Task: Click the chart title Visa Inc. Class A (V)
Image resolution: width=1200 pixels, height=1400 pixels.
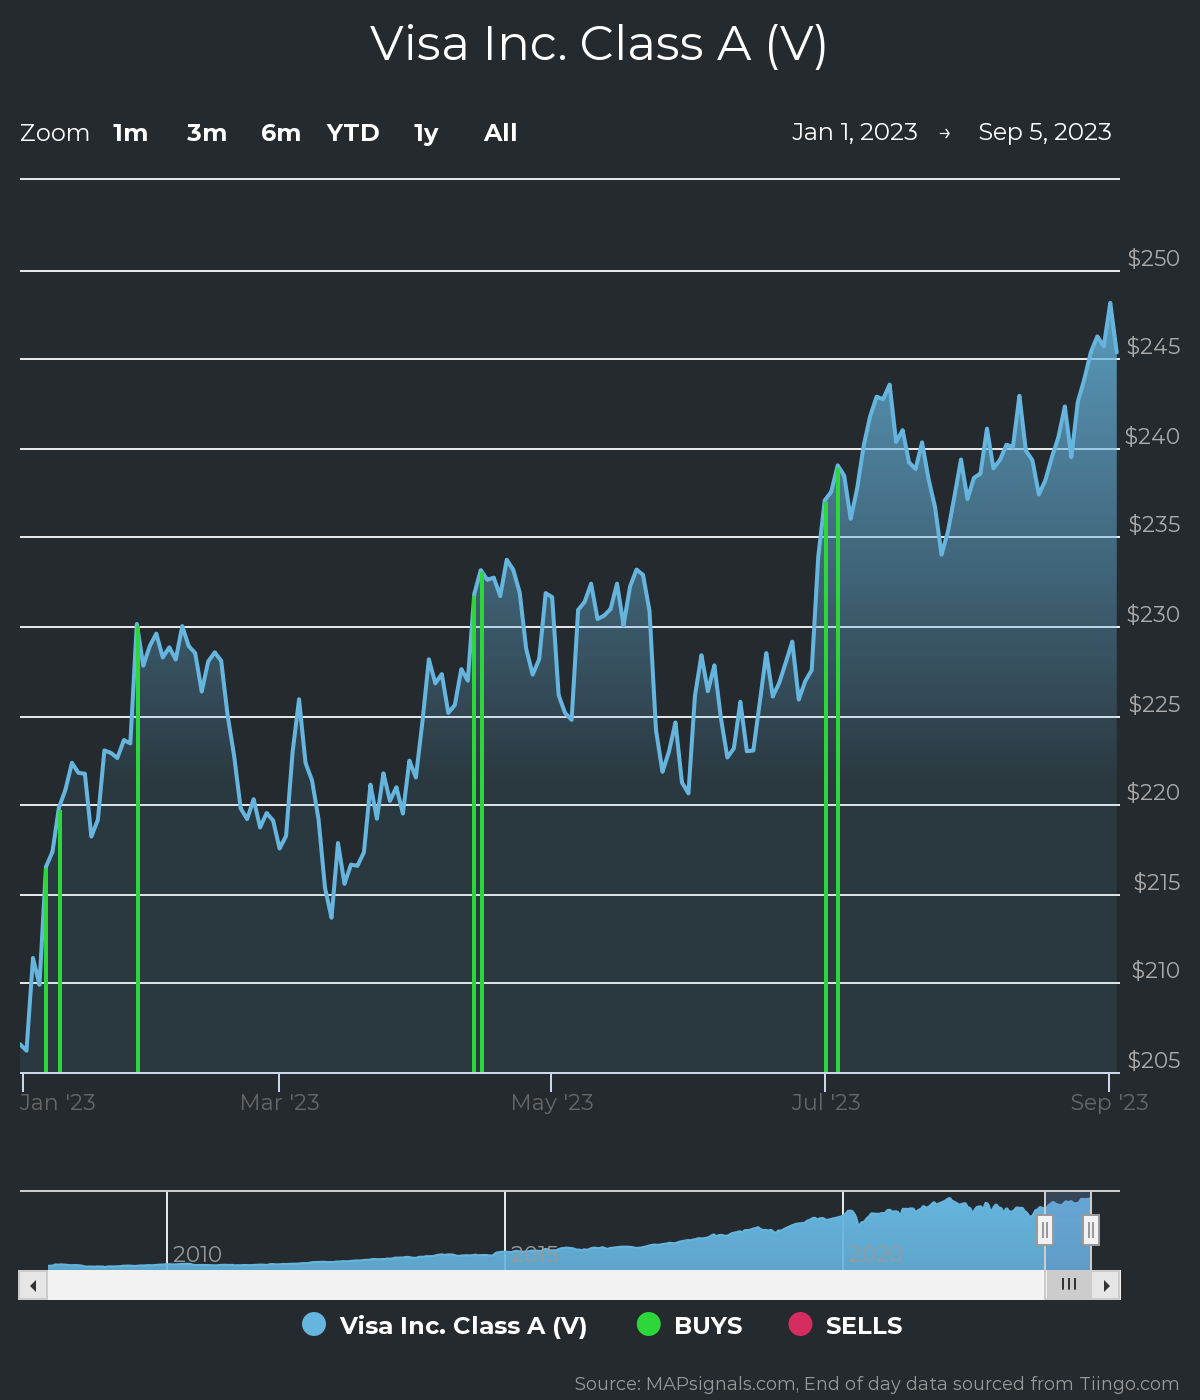Action: point(599,44)
